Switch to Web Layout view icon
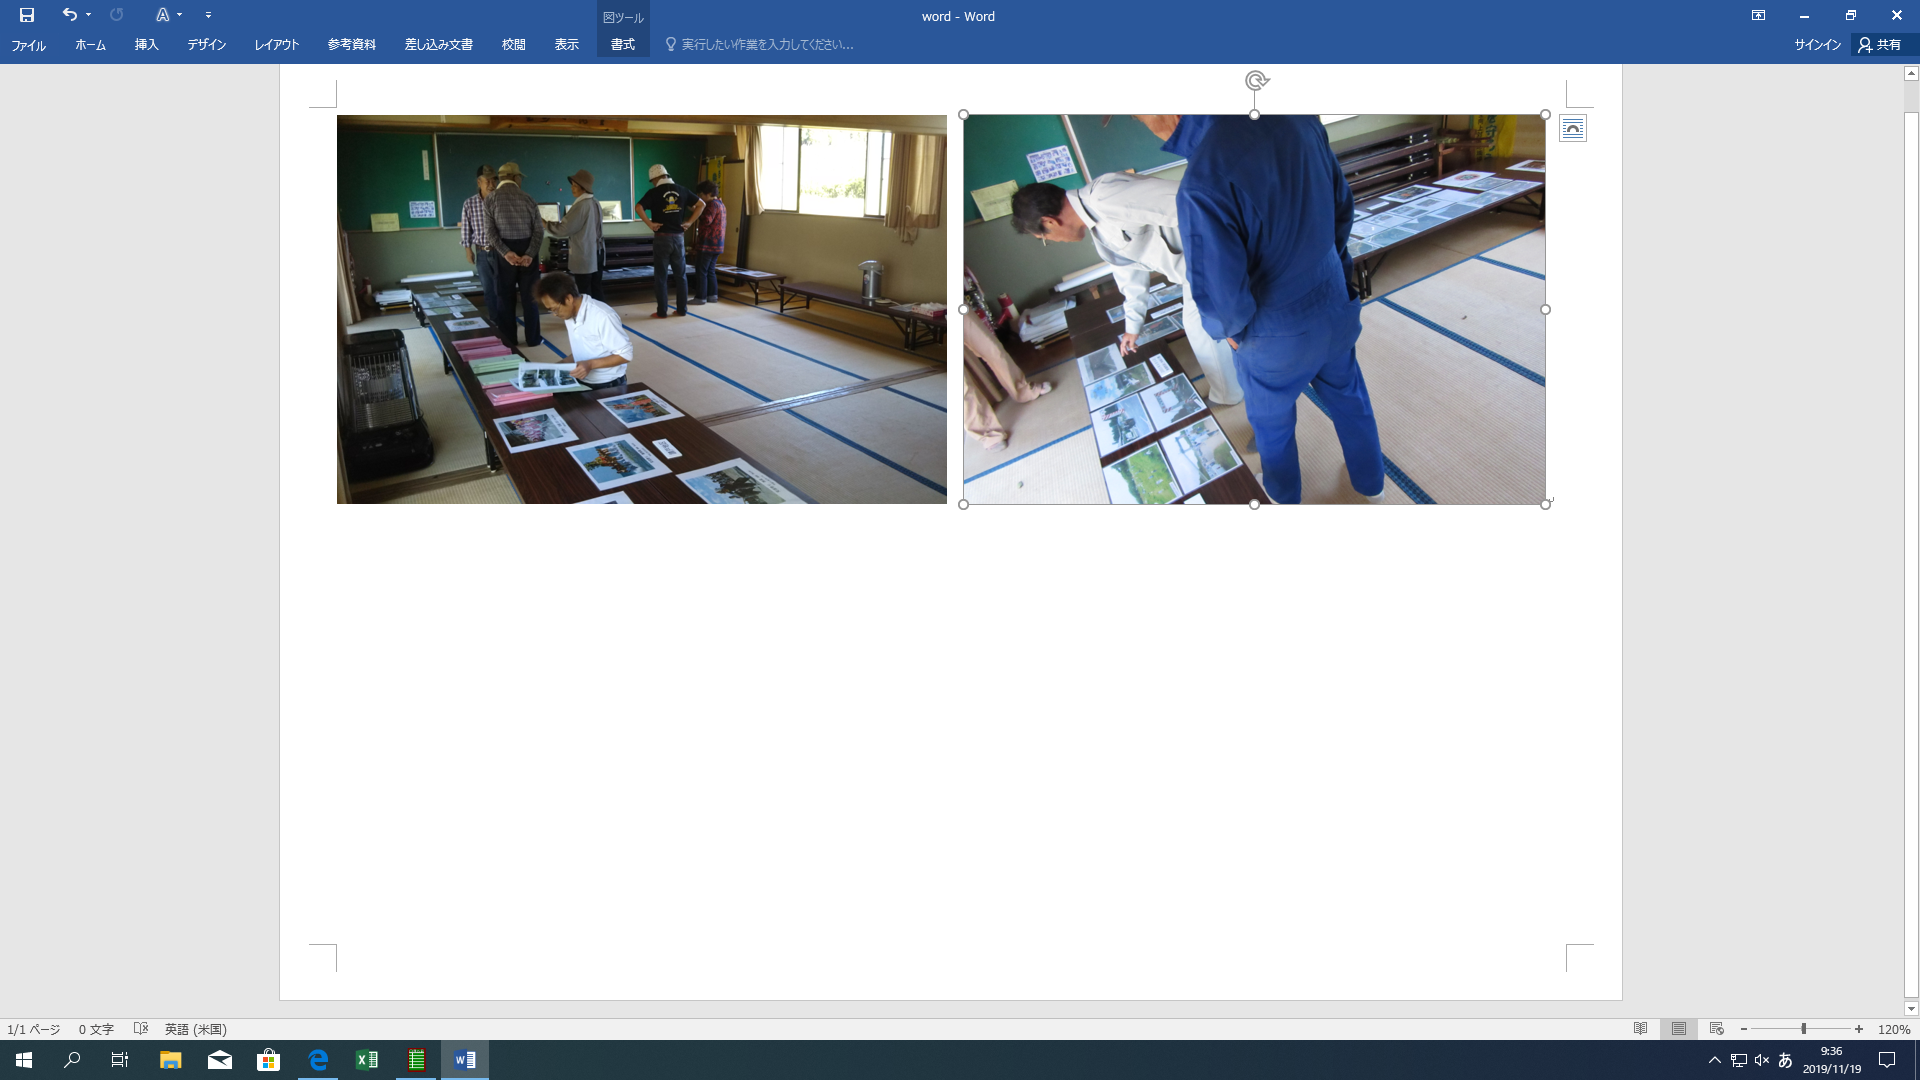Viewport: 1920px width, 1080px height. pos(1717,1029)
